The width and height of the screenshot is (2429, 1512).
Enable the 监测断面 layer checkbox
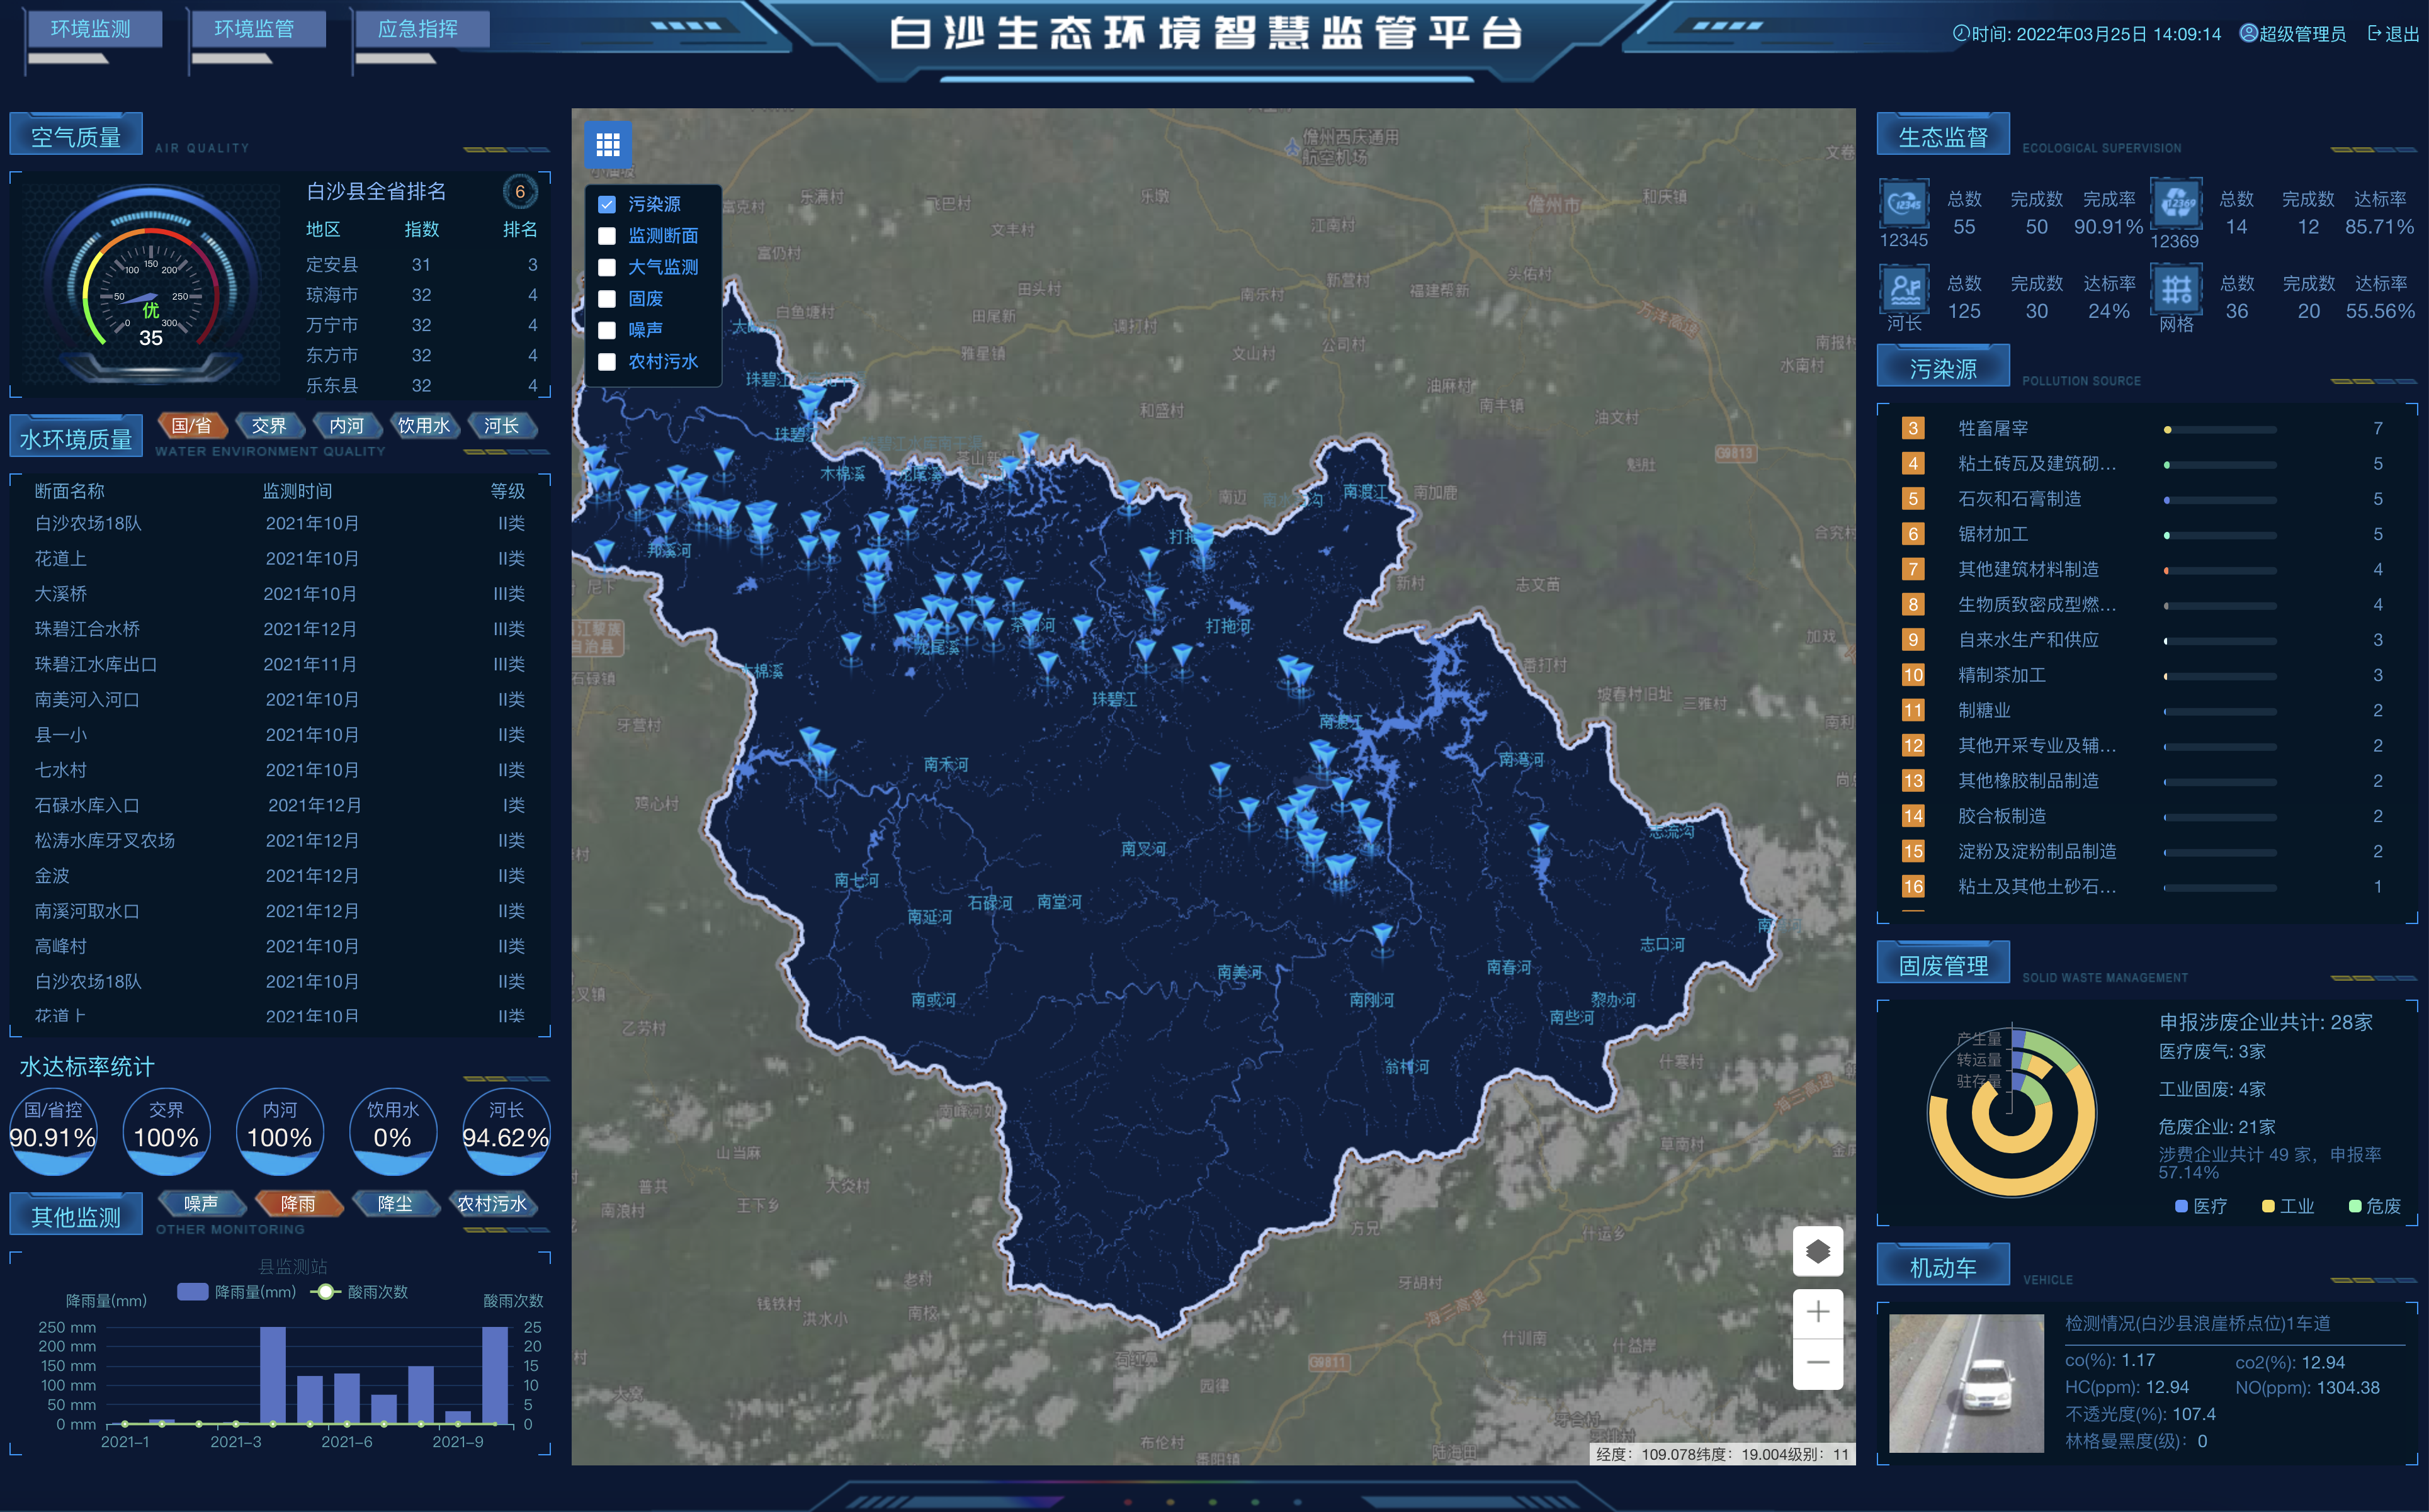click(x=606, y=236)
